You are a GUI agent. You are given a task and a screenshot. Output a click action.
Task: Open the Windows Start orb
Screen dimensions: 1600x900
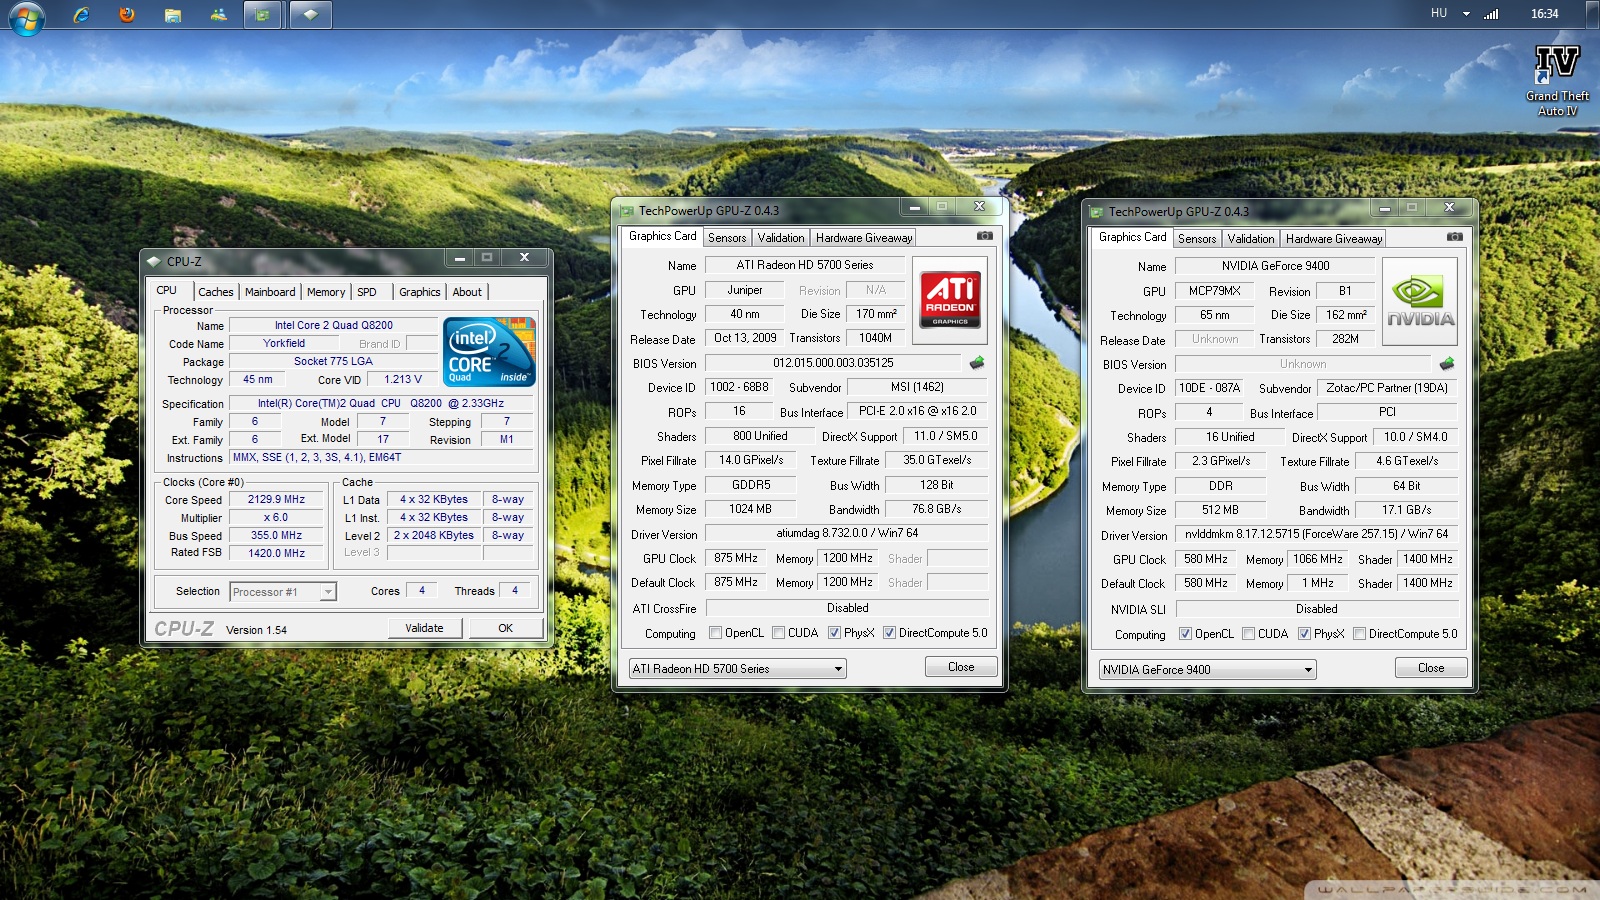pyautogui.click(x=26, y=17)
